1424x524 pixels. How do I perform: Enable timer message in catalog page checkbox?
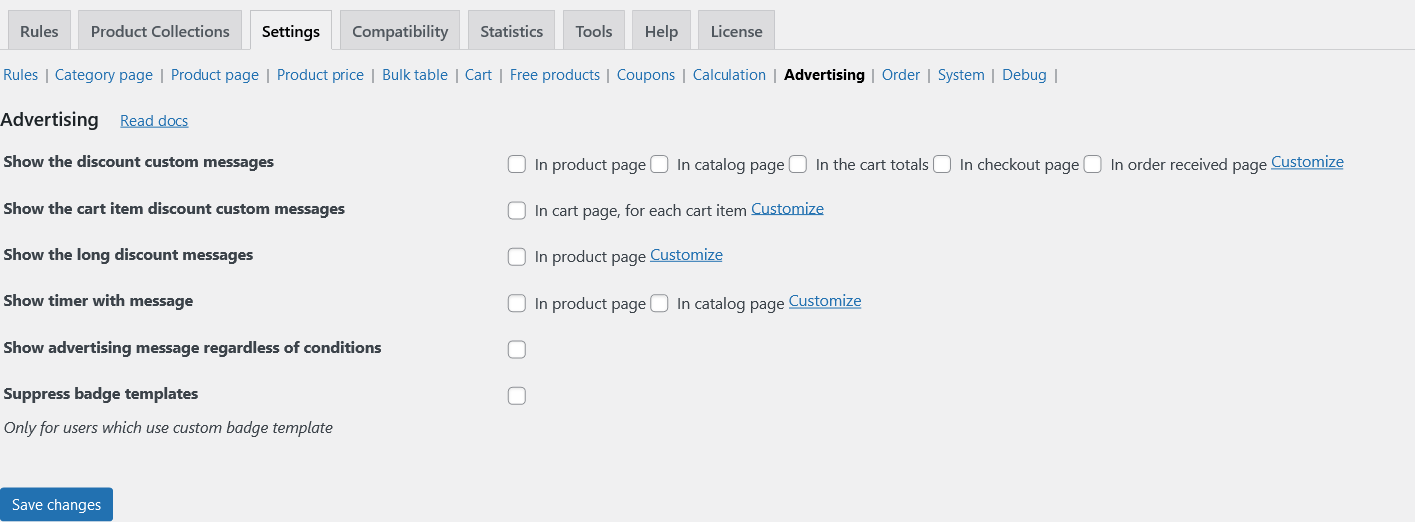tap(659, 303)
